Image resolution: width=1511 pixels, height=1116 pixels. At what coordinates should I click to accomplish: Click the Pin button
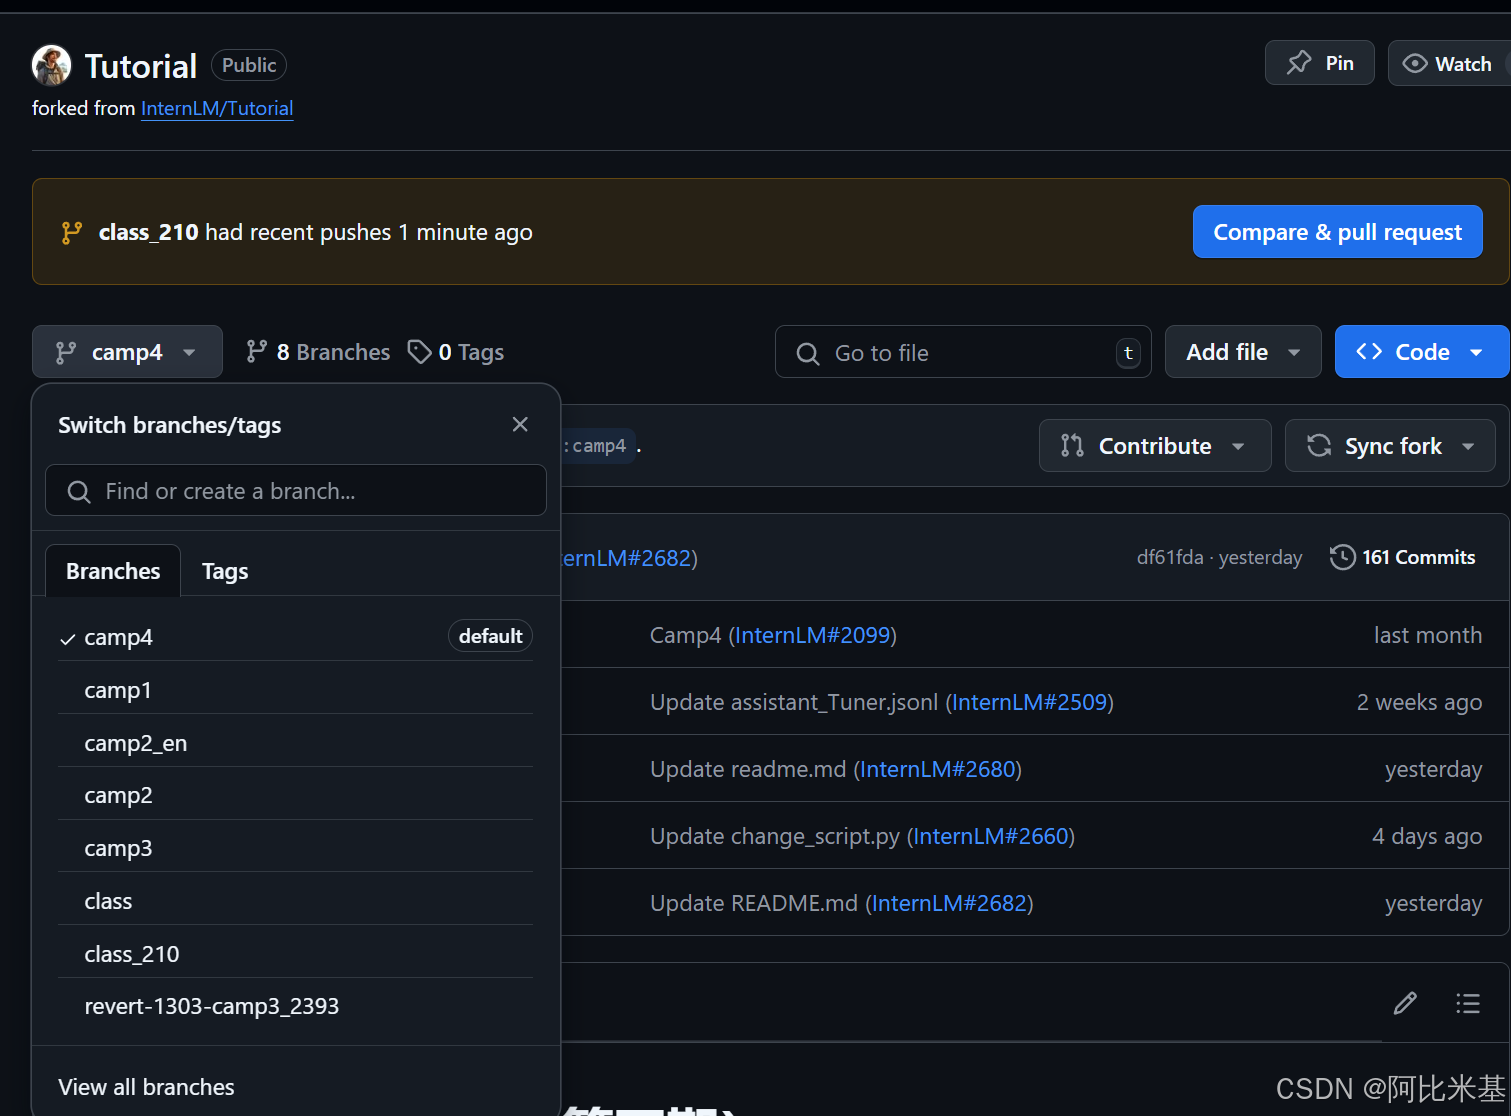pos(1319,63)
